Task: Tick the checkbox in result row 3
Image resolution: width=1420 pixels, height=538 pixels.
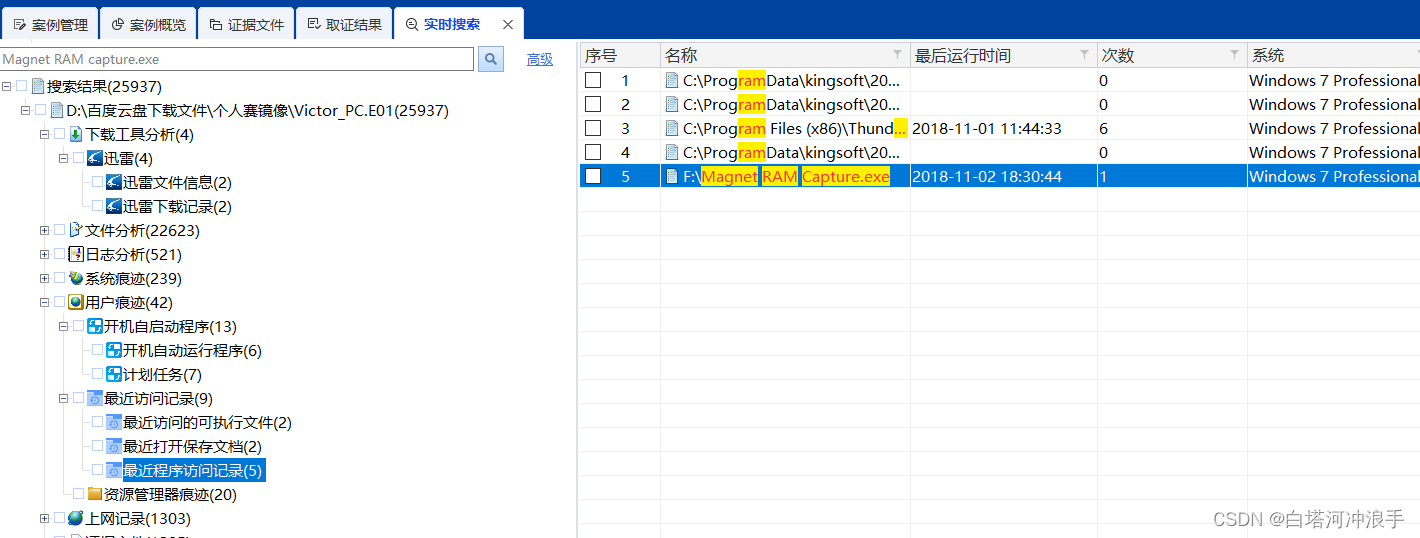Action: tap(593, 128)
